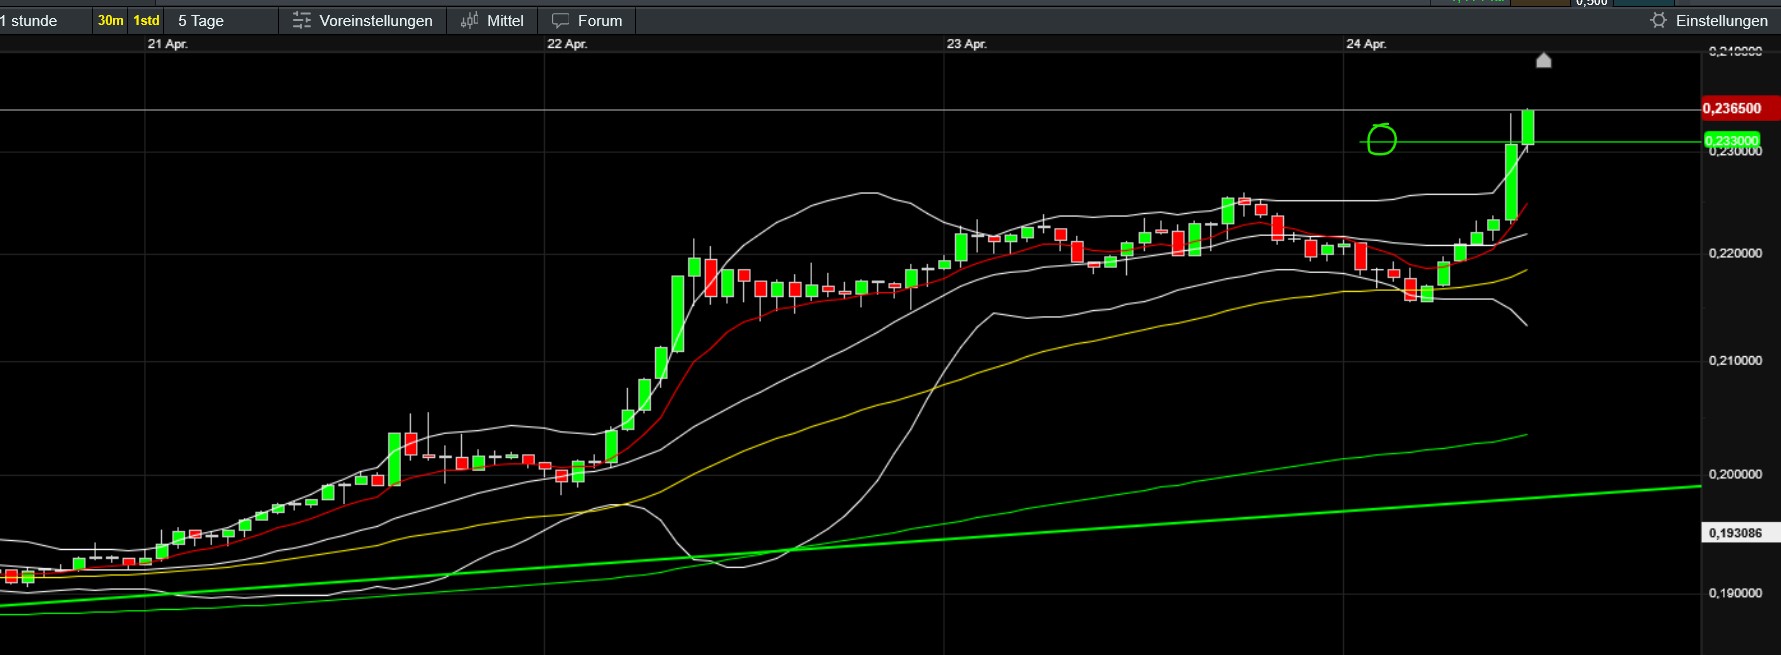Click the gear icon for Einstellungen
Viewport: 1781px width, 655px height.
click(1659, 20)
